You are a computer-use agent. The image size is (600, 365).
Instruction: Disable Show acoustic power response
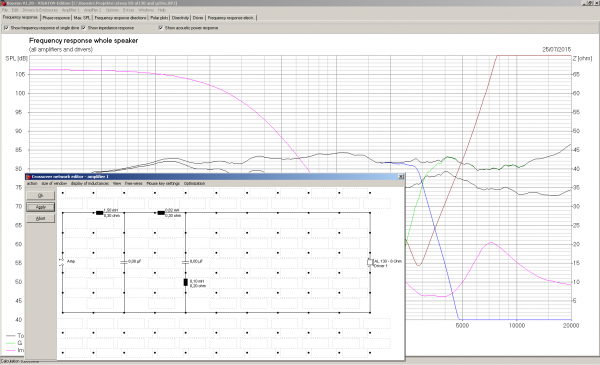coord(161,28)
